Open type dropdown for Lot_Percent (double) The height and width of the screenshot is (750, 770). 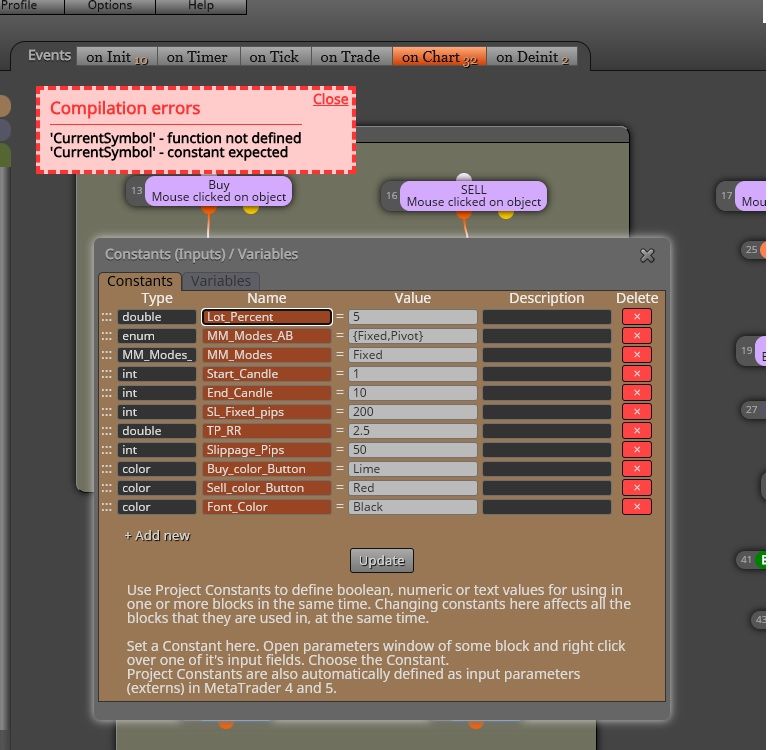(157, 317)
